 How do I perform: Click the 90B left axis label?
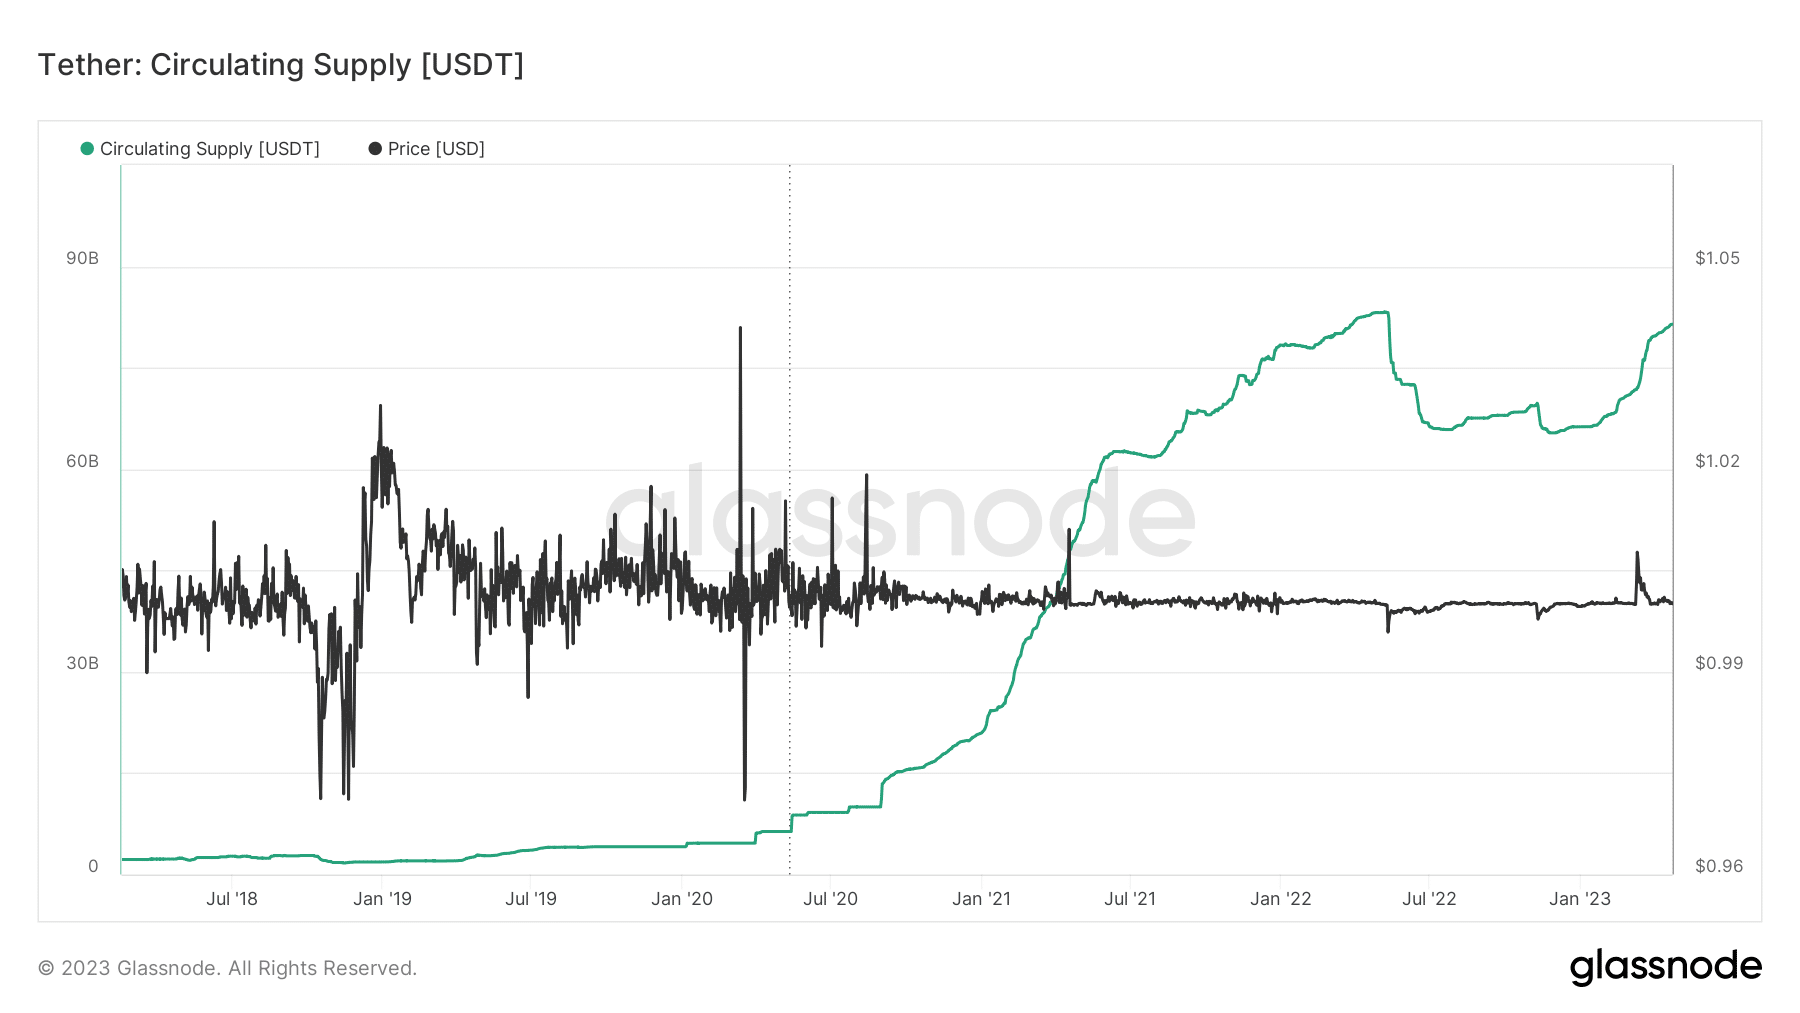[x=83, y=258]
